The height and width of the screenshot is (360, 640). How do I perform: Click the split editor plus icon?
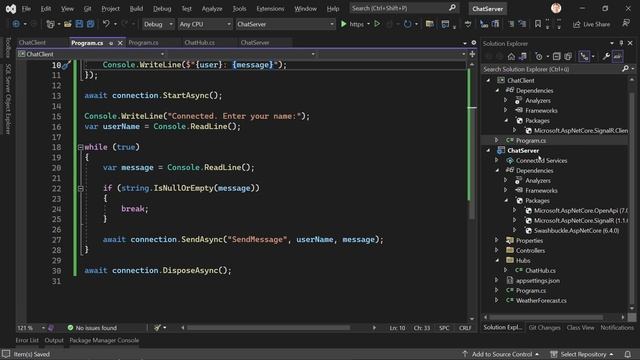click(472, 54)
